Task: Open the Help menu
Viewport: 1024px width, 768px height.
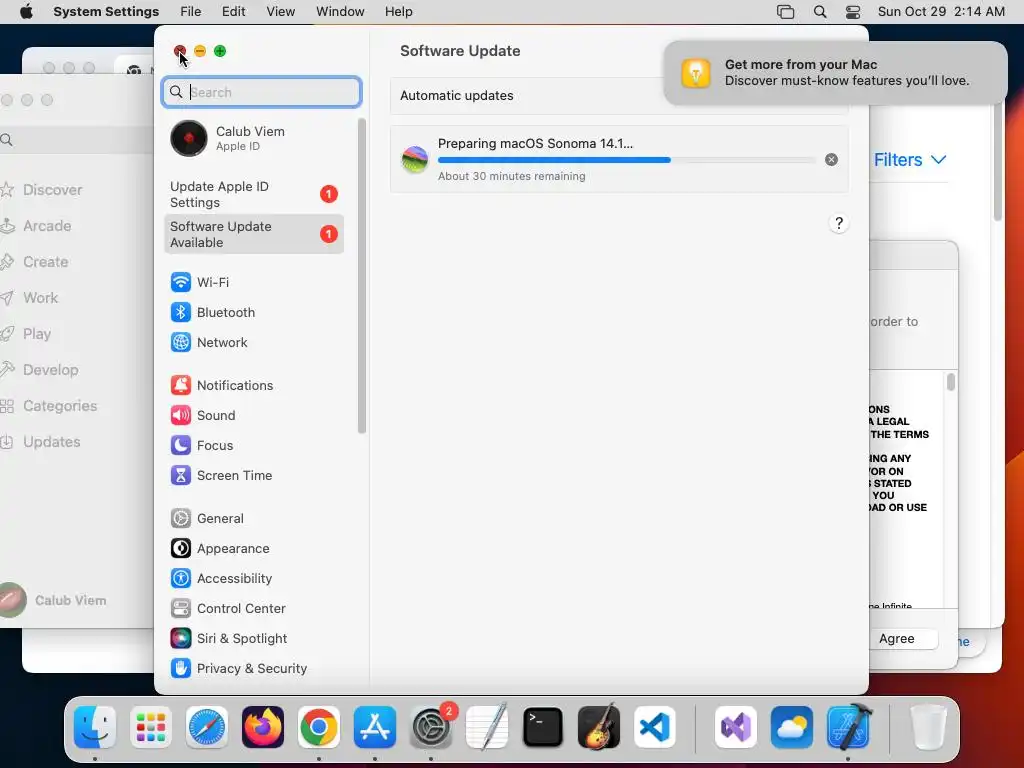Action: 398,12
